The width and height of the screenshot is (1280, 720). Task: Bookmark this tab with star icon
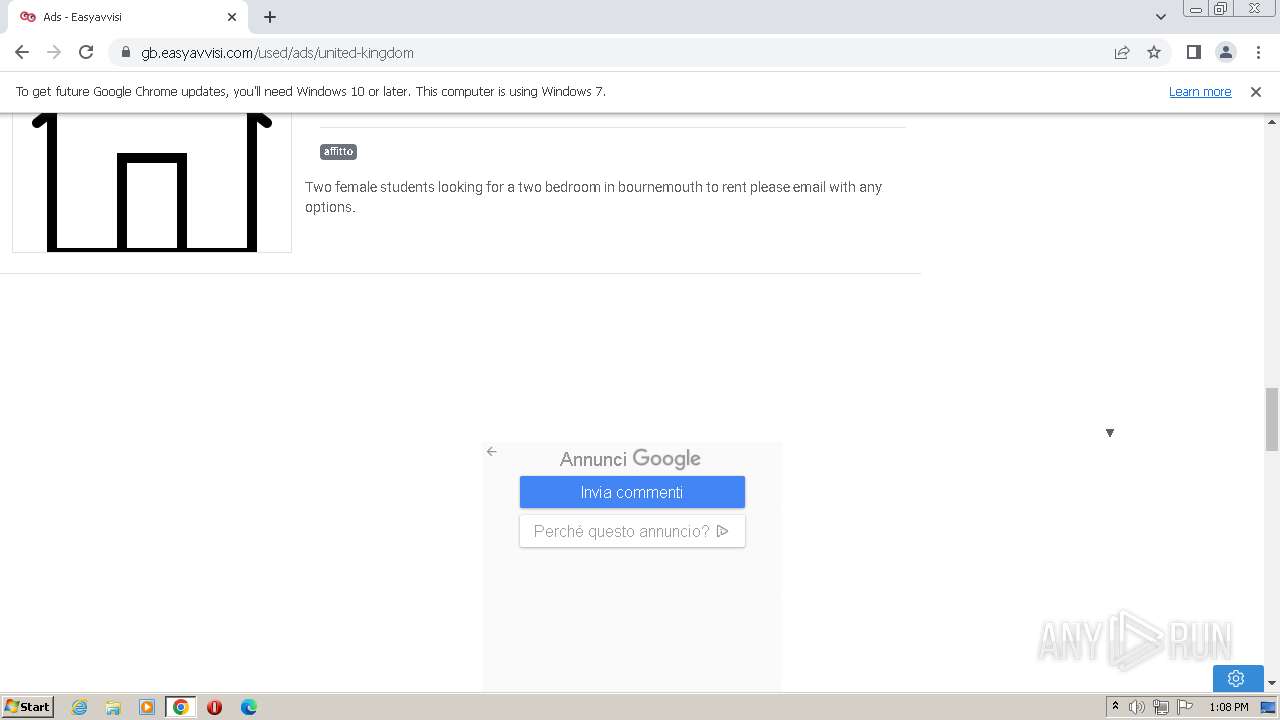[x=1154, y=52]
